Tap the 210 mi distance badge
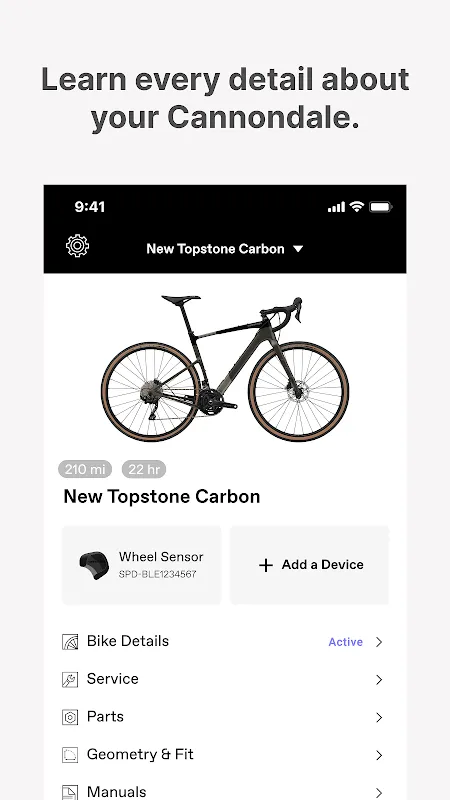This screenshot has width=450, height=800. tap(85, 469)
